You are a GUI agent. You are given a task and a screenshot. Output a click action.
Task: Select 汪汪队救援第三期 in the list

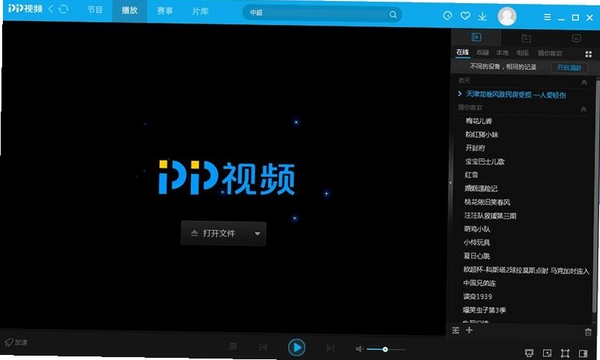[x=490, y=215]
